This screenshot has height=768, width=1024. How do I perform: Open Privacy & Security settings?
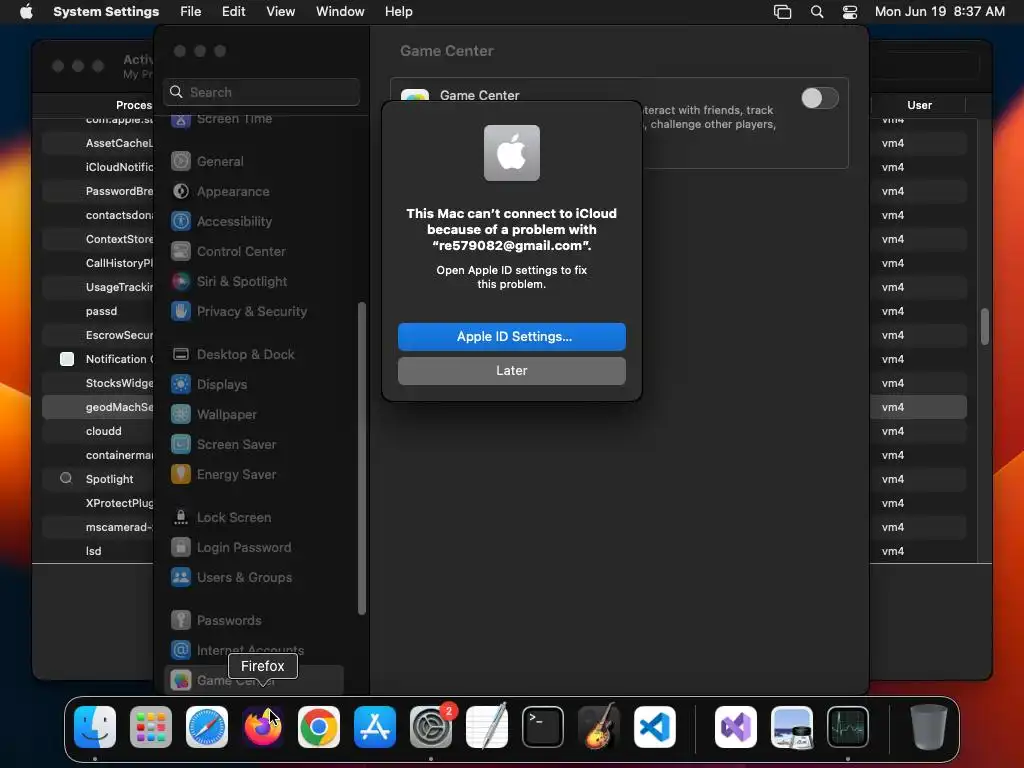click(x=239, y=312)
